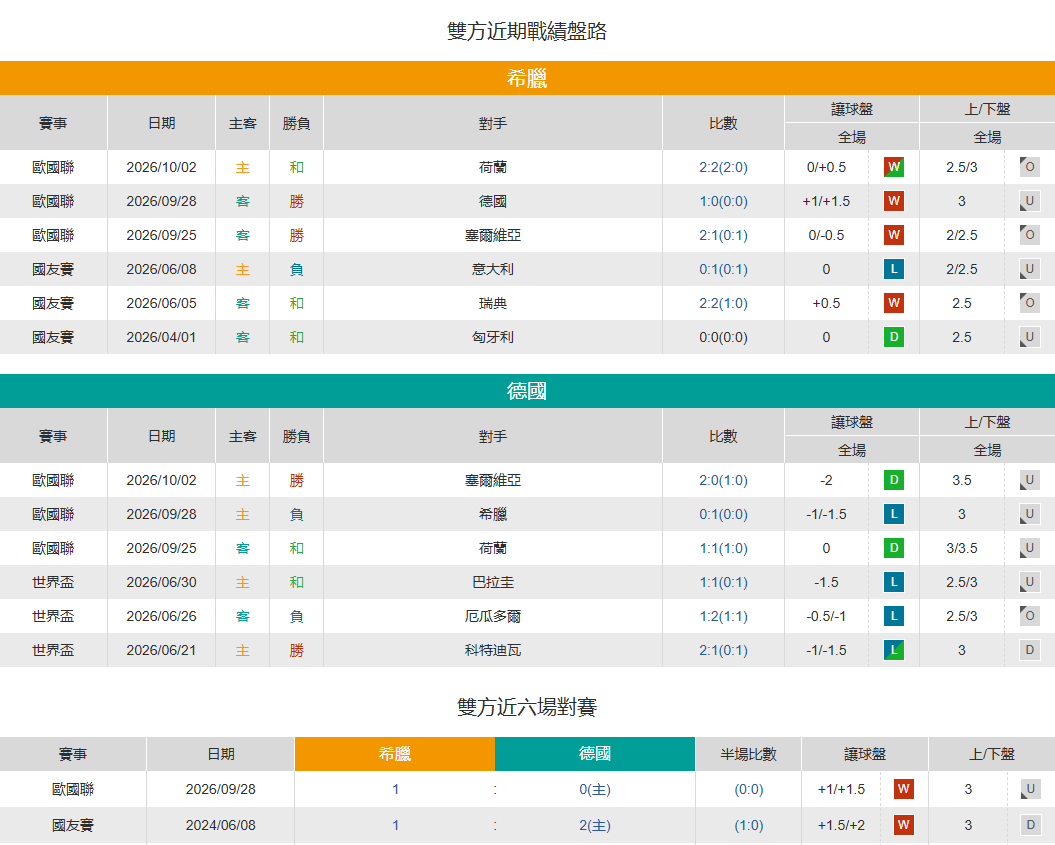
Task: Click the blue L badge in 意大利 row
Action: pos(894,269)
